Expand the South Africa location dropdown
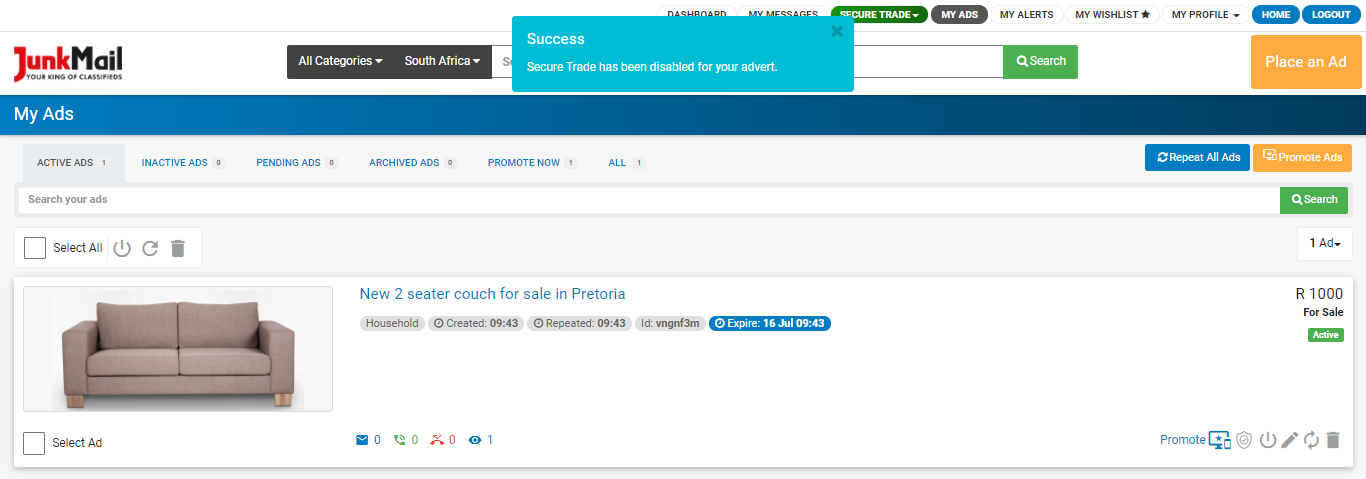Viewport: 1366px width, 479px height. tap(442, 61)
